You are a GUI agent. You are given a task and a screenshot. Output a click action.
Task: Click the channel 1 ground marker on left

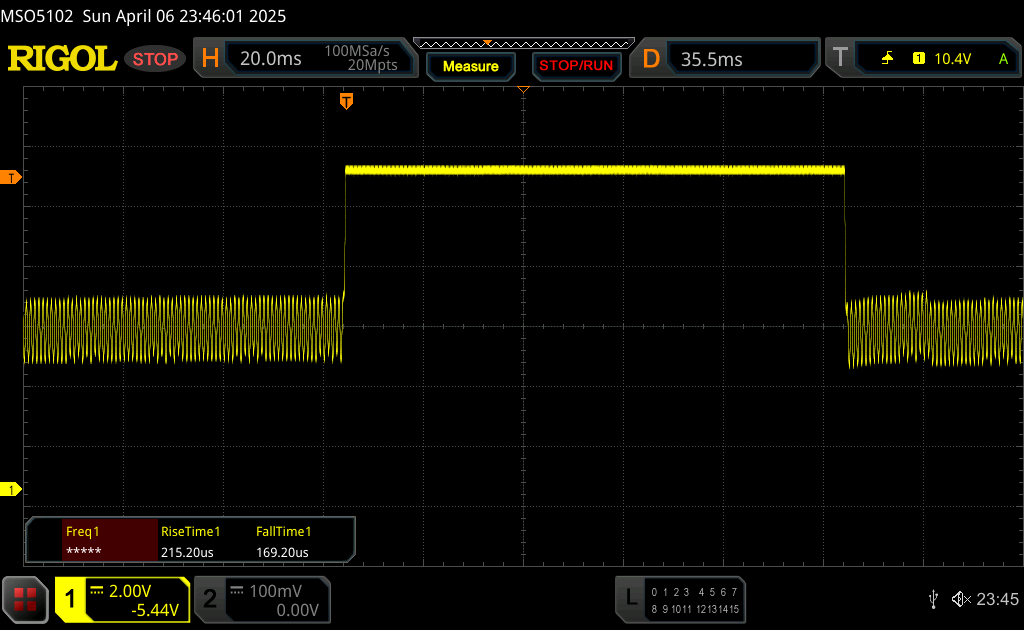point(10,489)
